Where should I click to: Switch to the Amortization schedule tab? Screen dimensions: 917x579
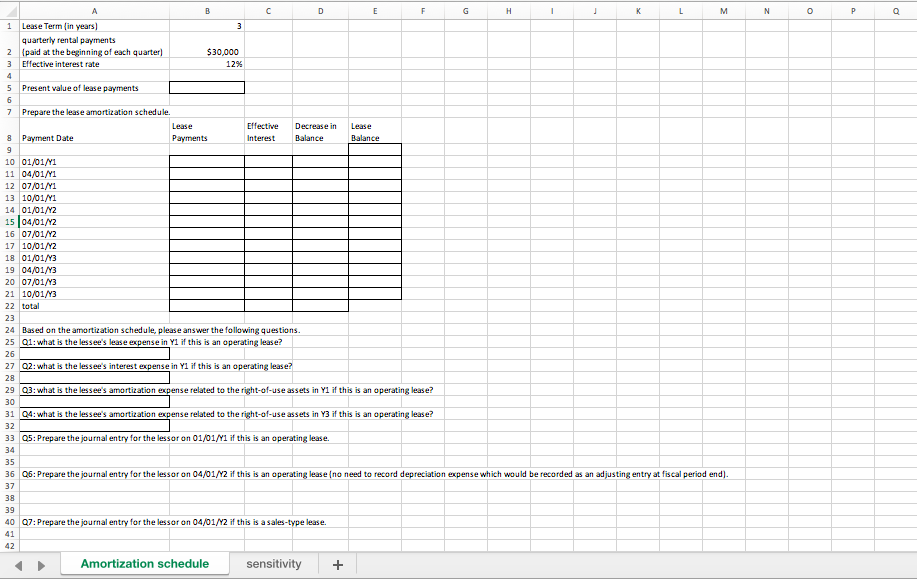click(145, 564)
